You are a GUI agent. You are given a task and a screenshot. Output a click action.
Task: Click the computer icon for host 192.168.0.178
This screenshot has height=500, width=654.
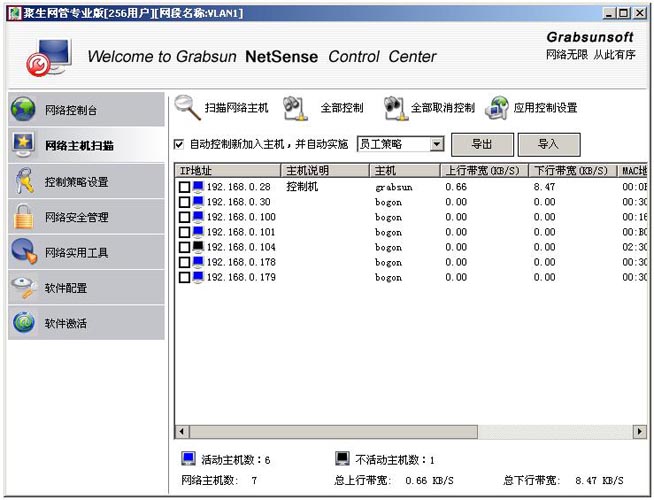coord(198,262)
